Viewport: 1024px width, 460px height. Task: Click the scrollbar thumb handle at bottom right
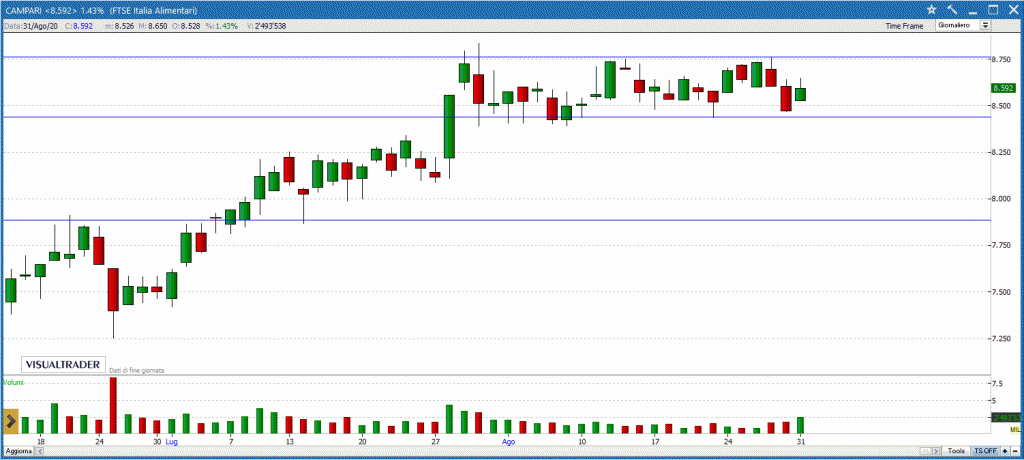(925, 451)
